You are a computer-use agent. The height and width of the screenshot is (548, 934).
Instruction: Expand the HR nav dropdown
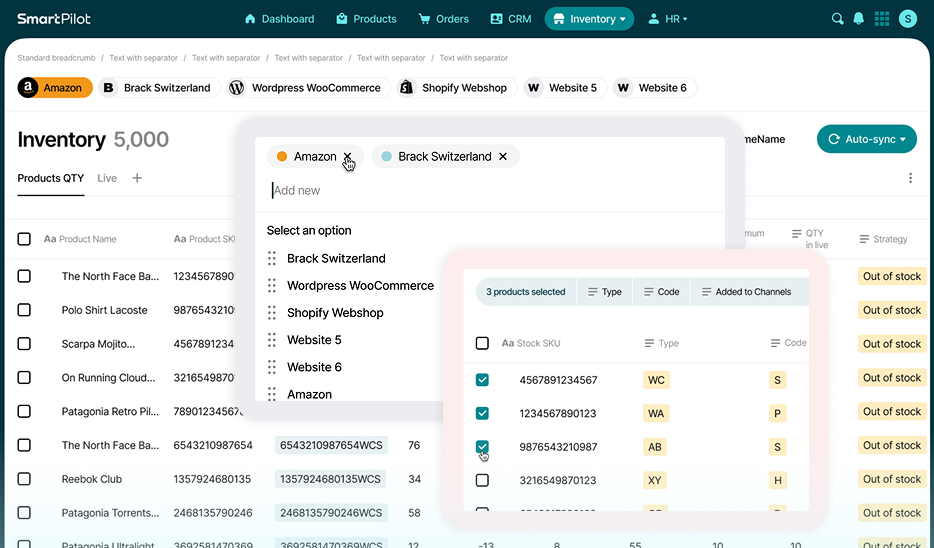(x=668, y=19)
